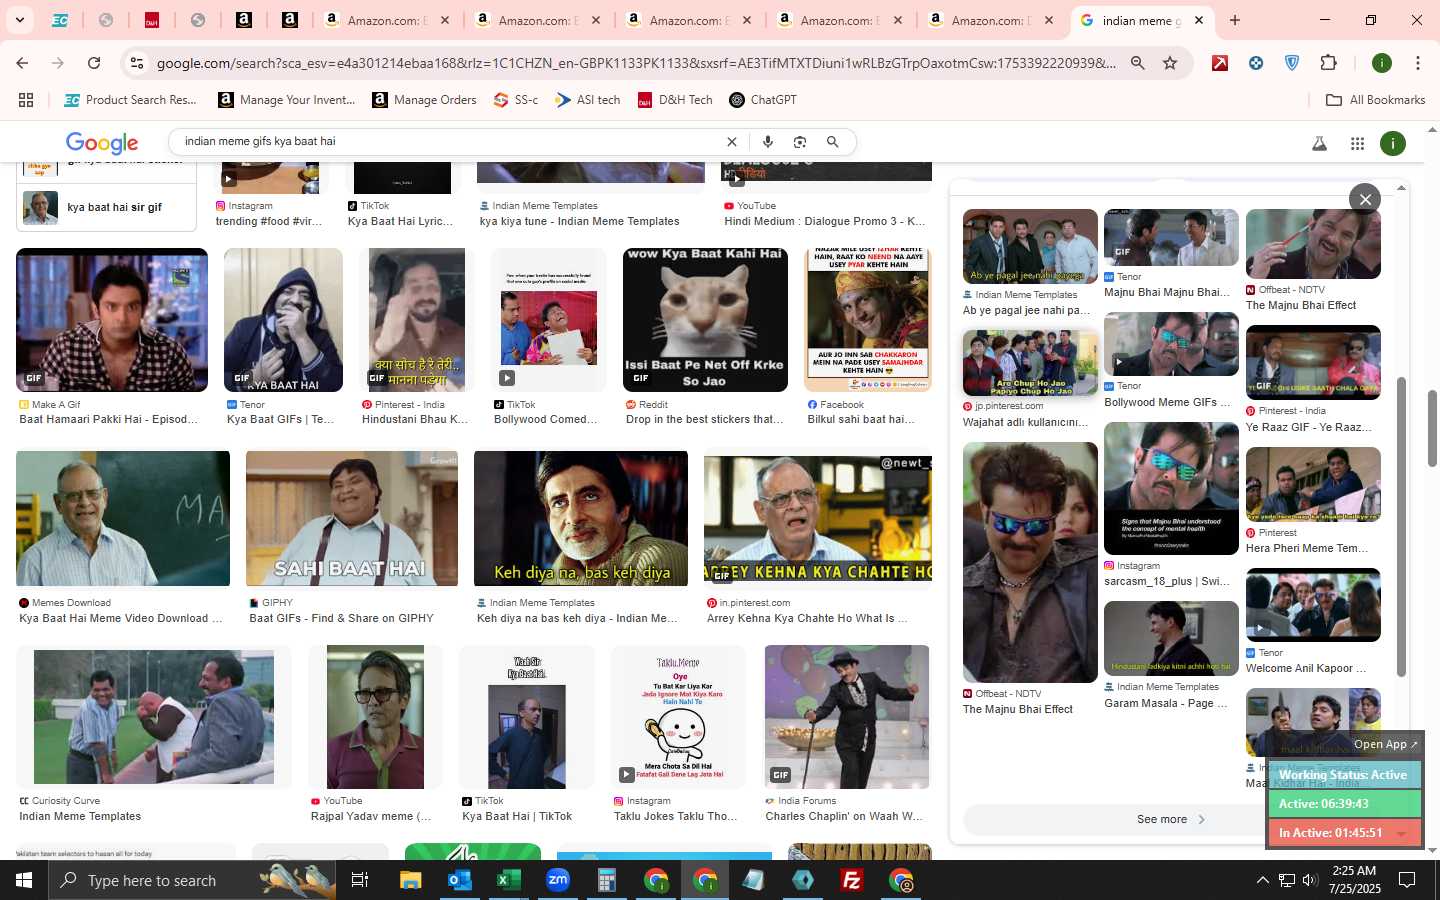This screenshot has height=900, width=1440.
Task: Open the All Bookmarks folder
Action: pyautogui.click(x=1375, y=100)
